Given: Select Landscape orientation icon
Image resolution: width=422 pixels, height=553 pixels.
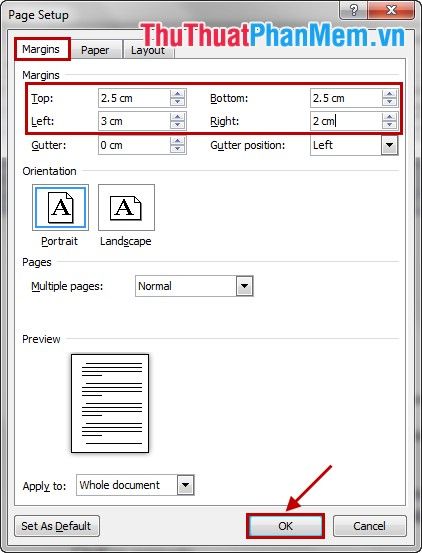Looking at the screenshot, I should [x=126, y=207].
